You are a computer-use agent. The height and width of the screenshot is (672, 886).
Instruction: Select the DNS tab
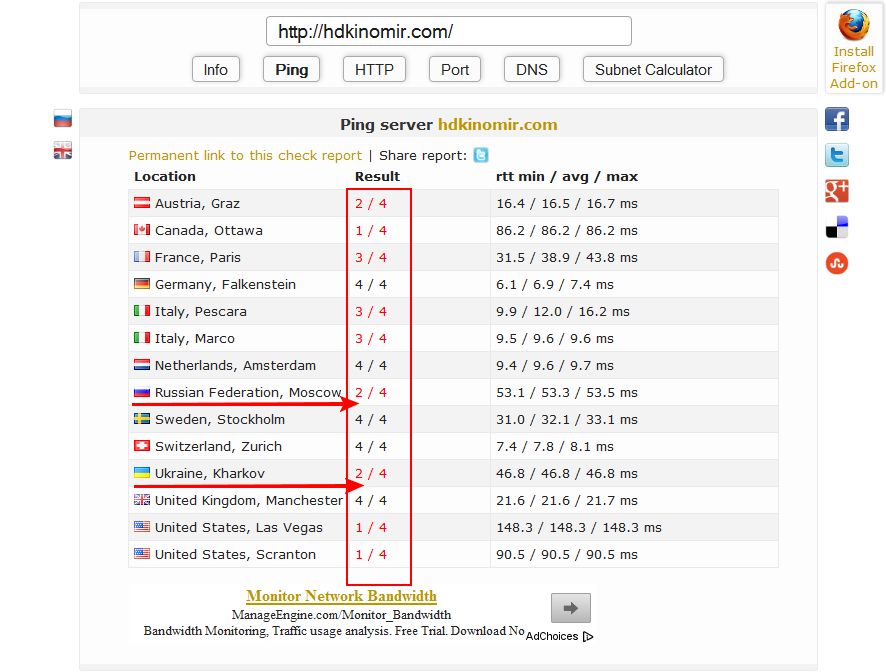click(532, 70)
